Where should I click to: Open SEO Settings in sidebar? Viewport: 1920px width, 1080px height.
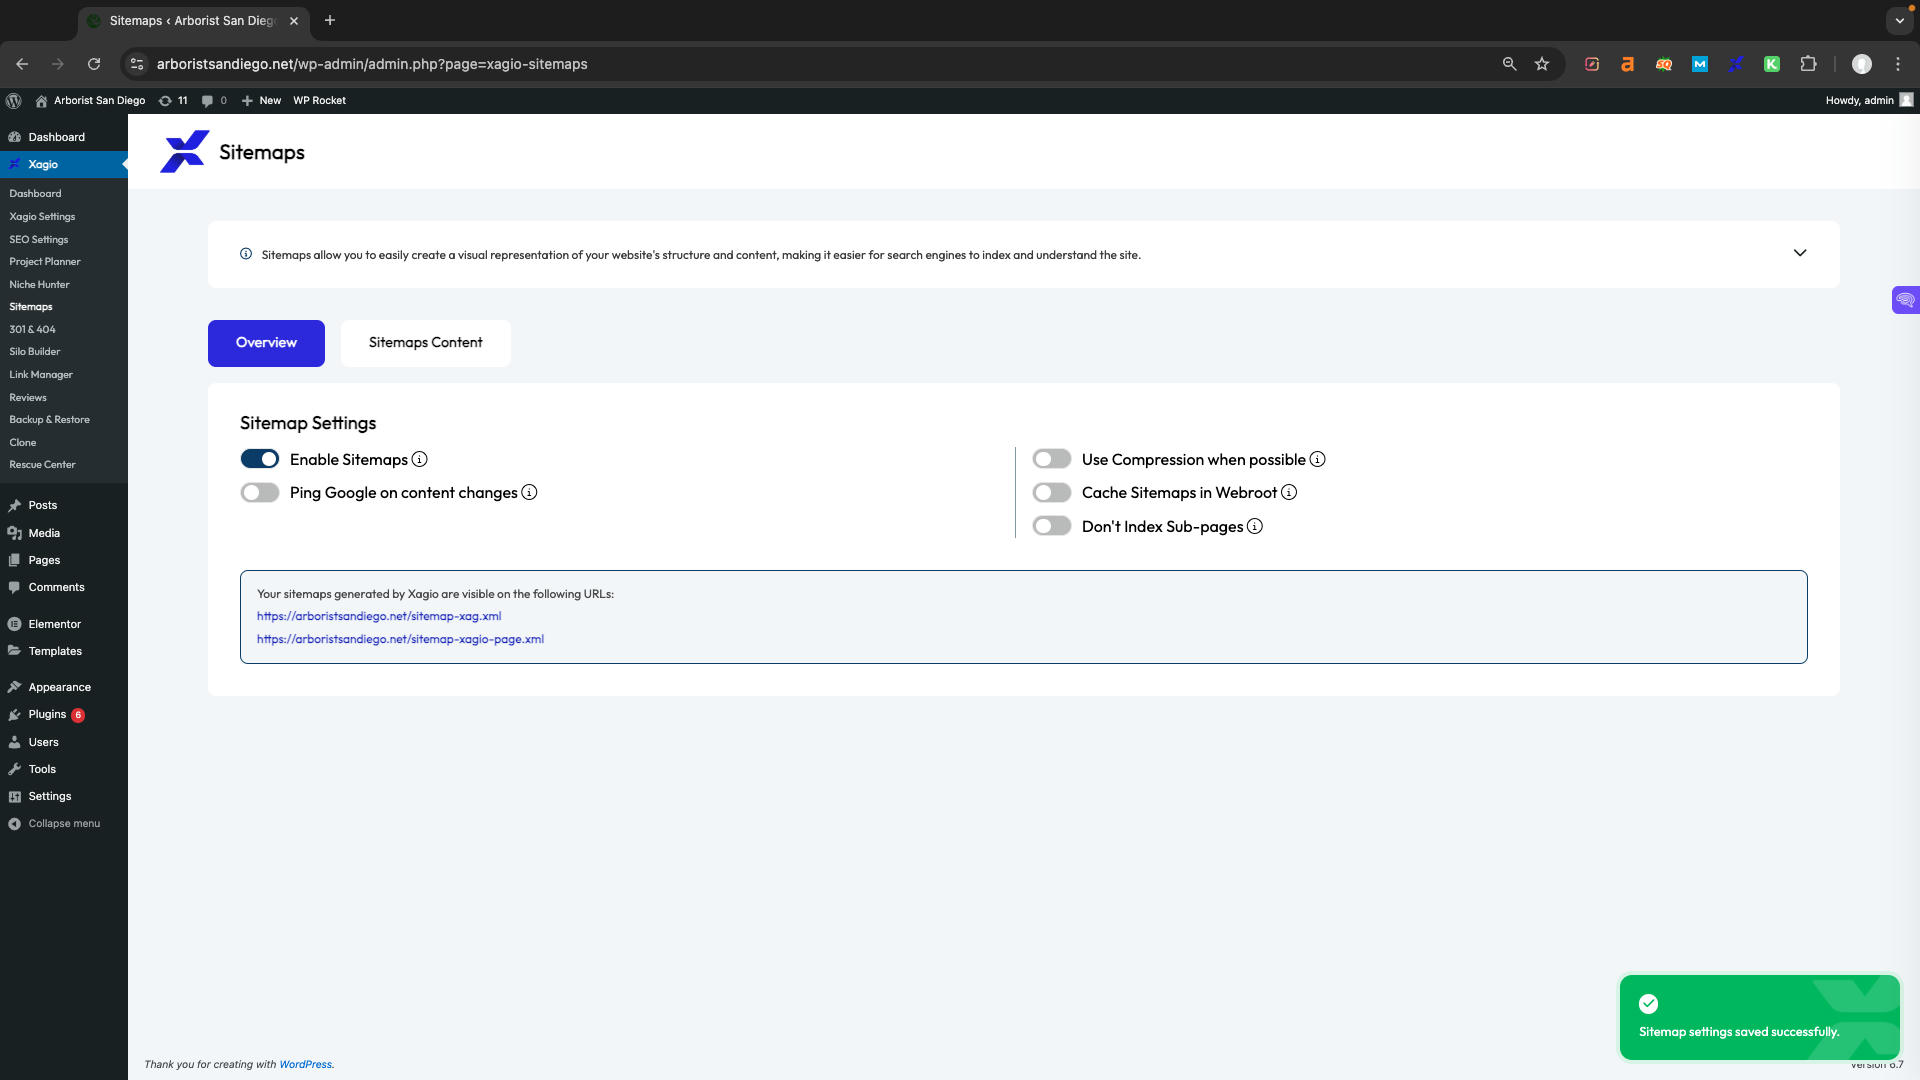pyautogui.click(x=39, y=240)
